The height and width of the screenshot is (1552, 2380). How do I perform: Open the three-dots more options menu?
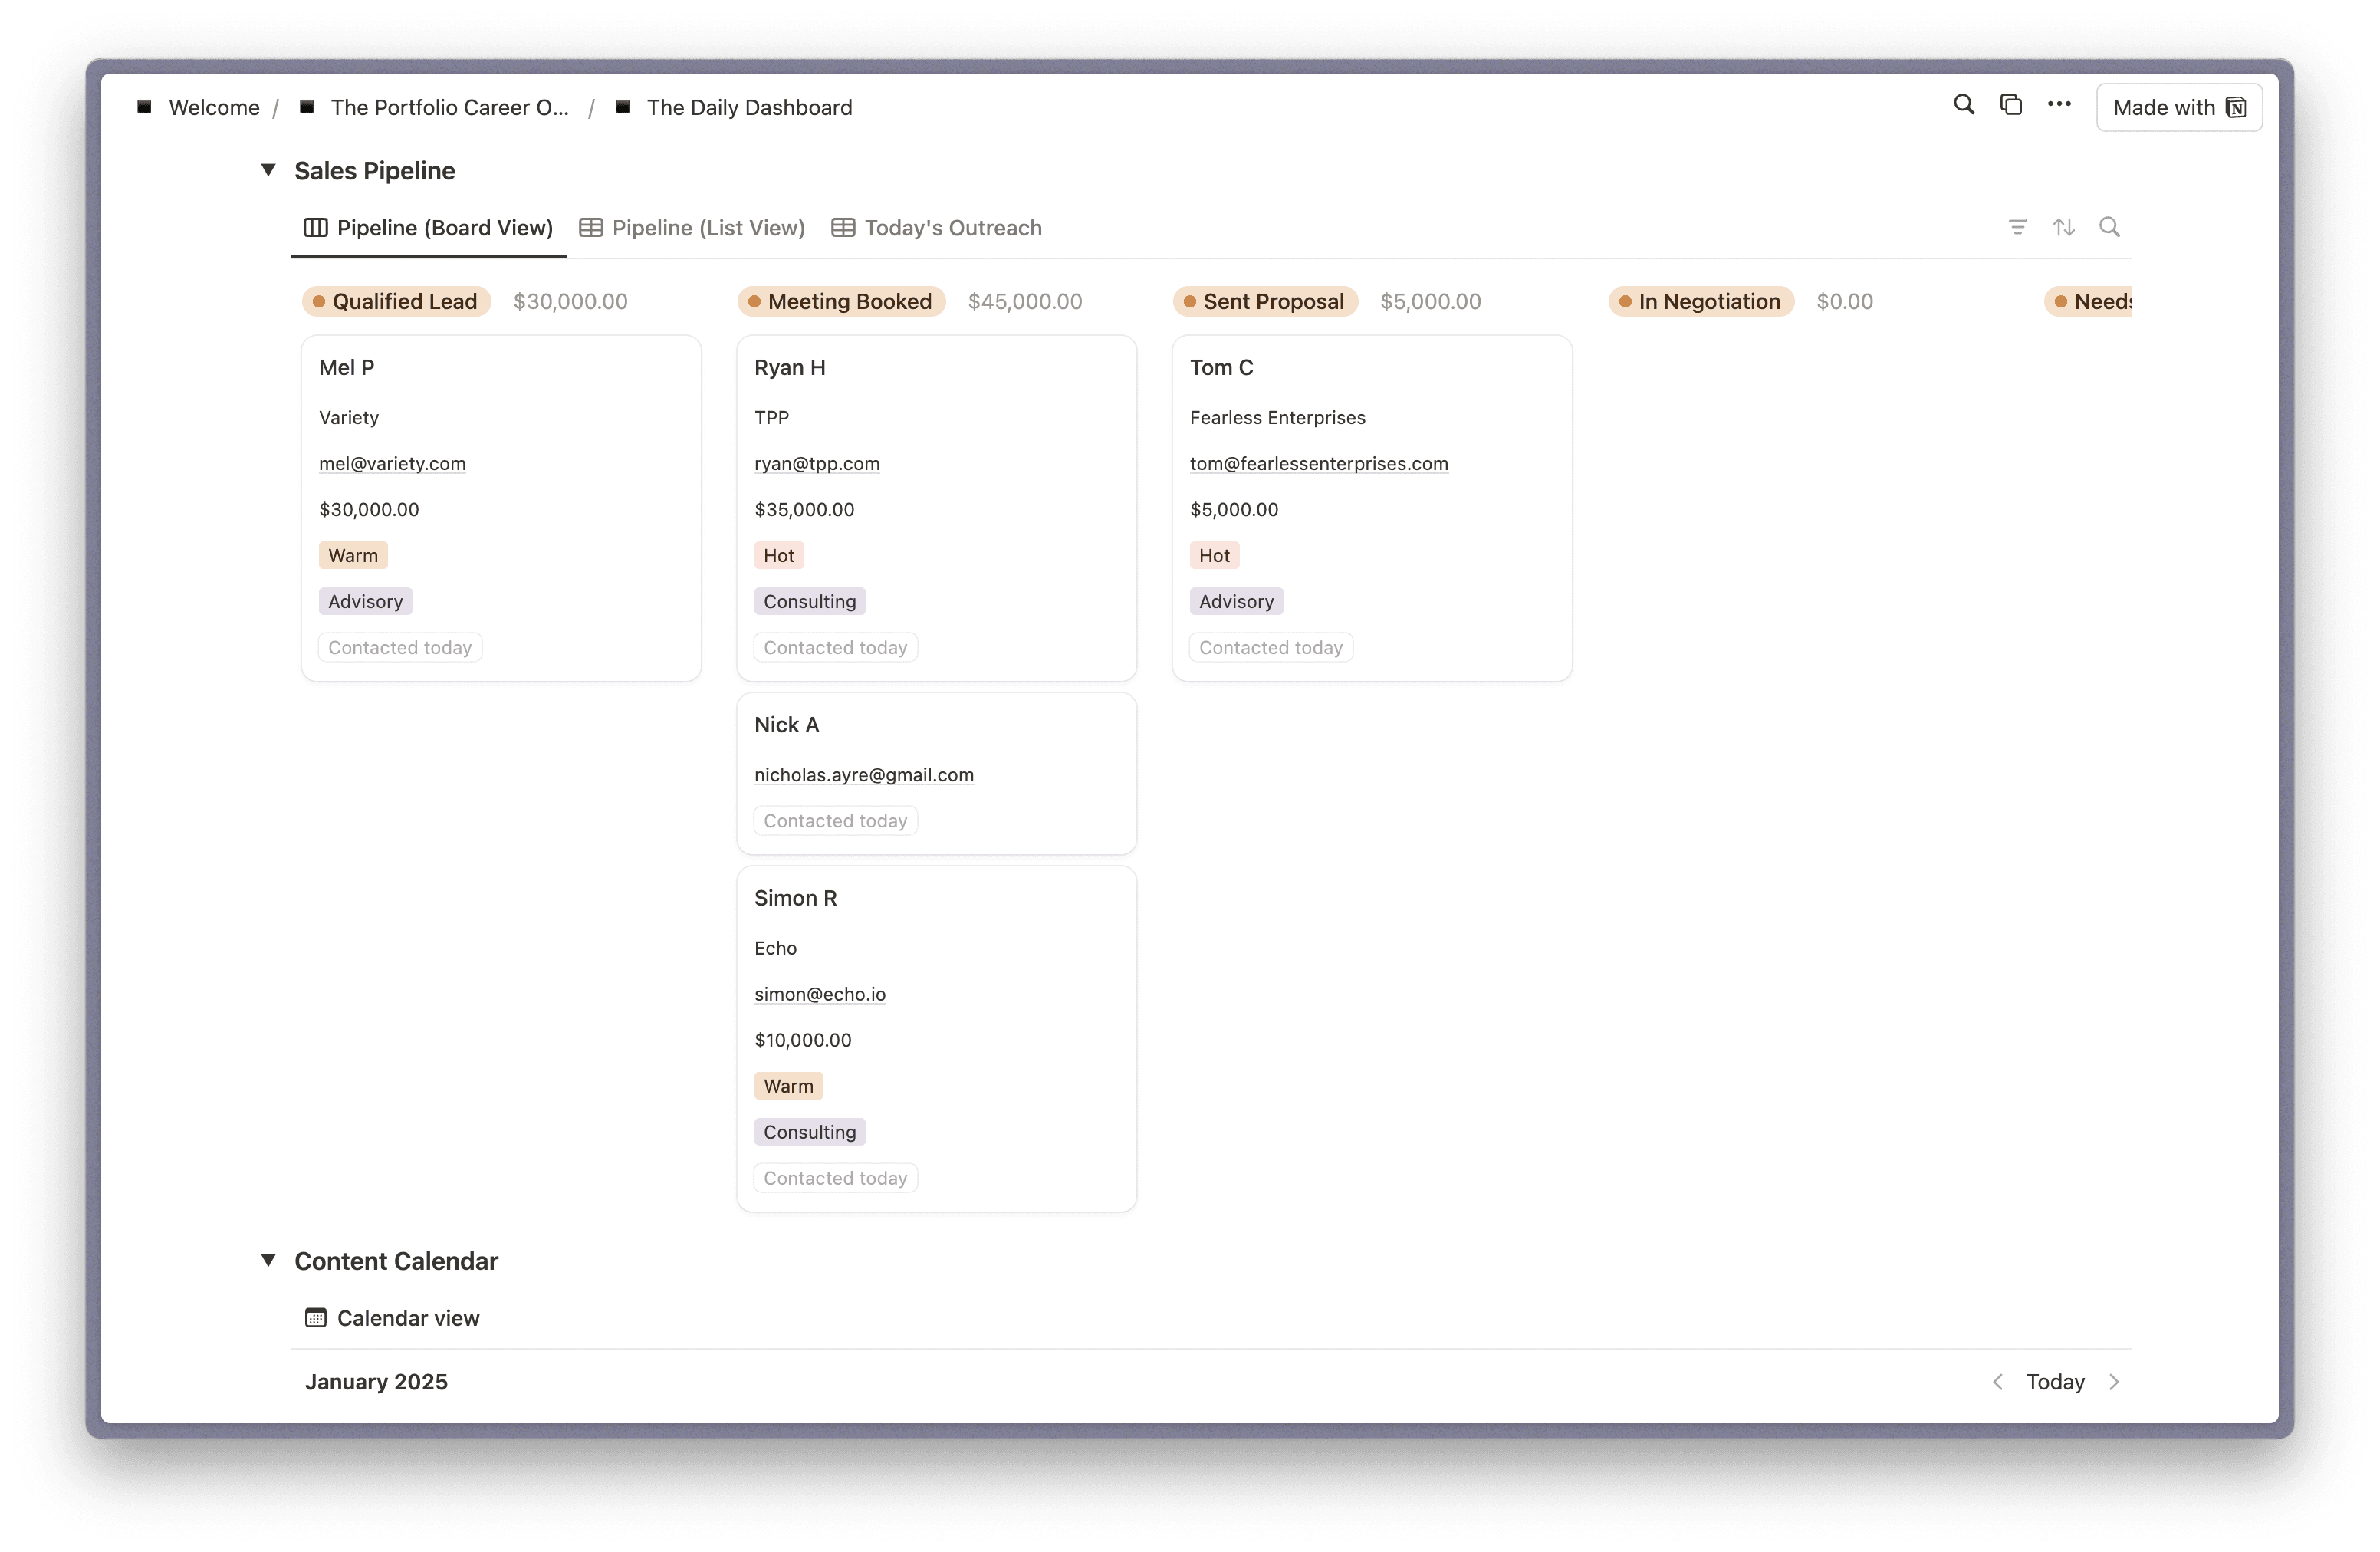coord(2058,105)
